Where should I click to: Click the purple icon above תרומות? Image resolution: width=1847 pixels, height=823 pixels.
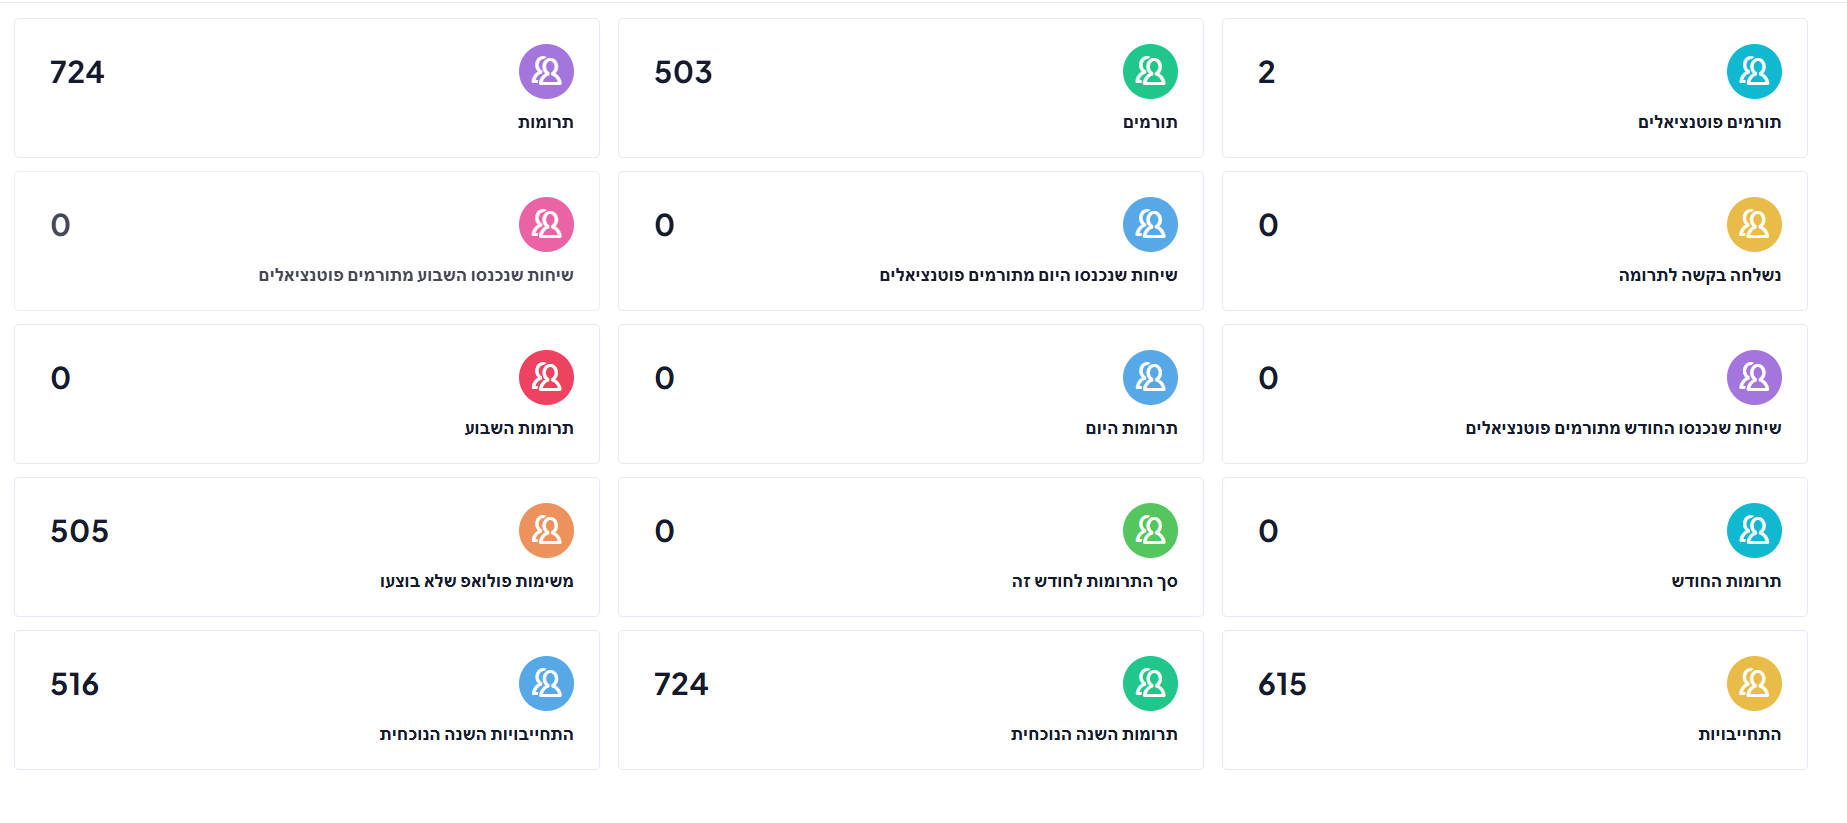546,71
